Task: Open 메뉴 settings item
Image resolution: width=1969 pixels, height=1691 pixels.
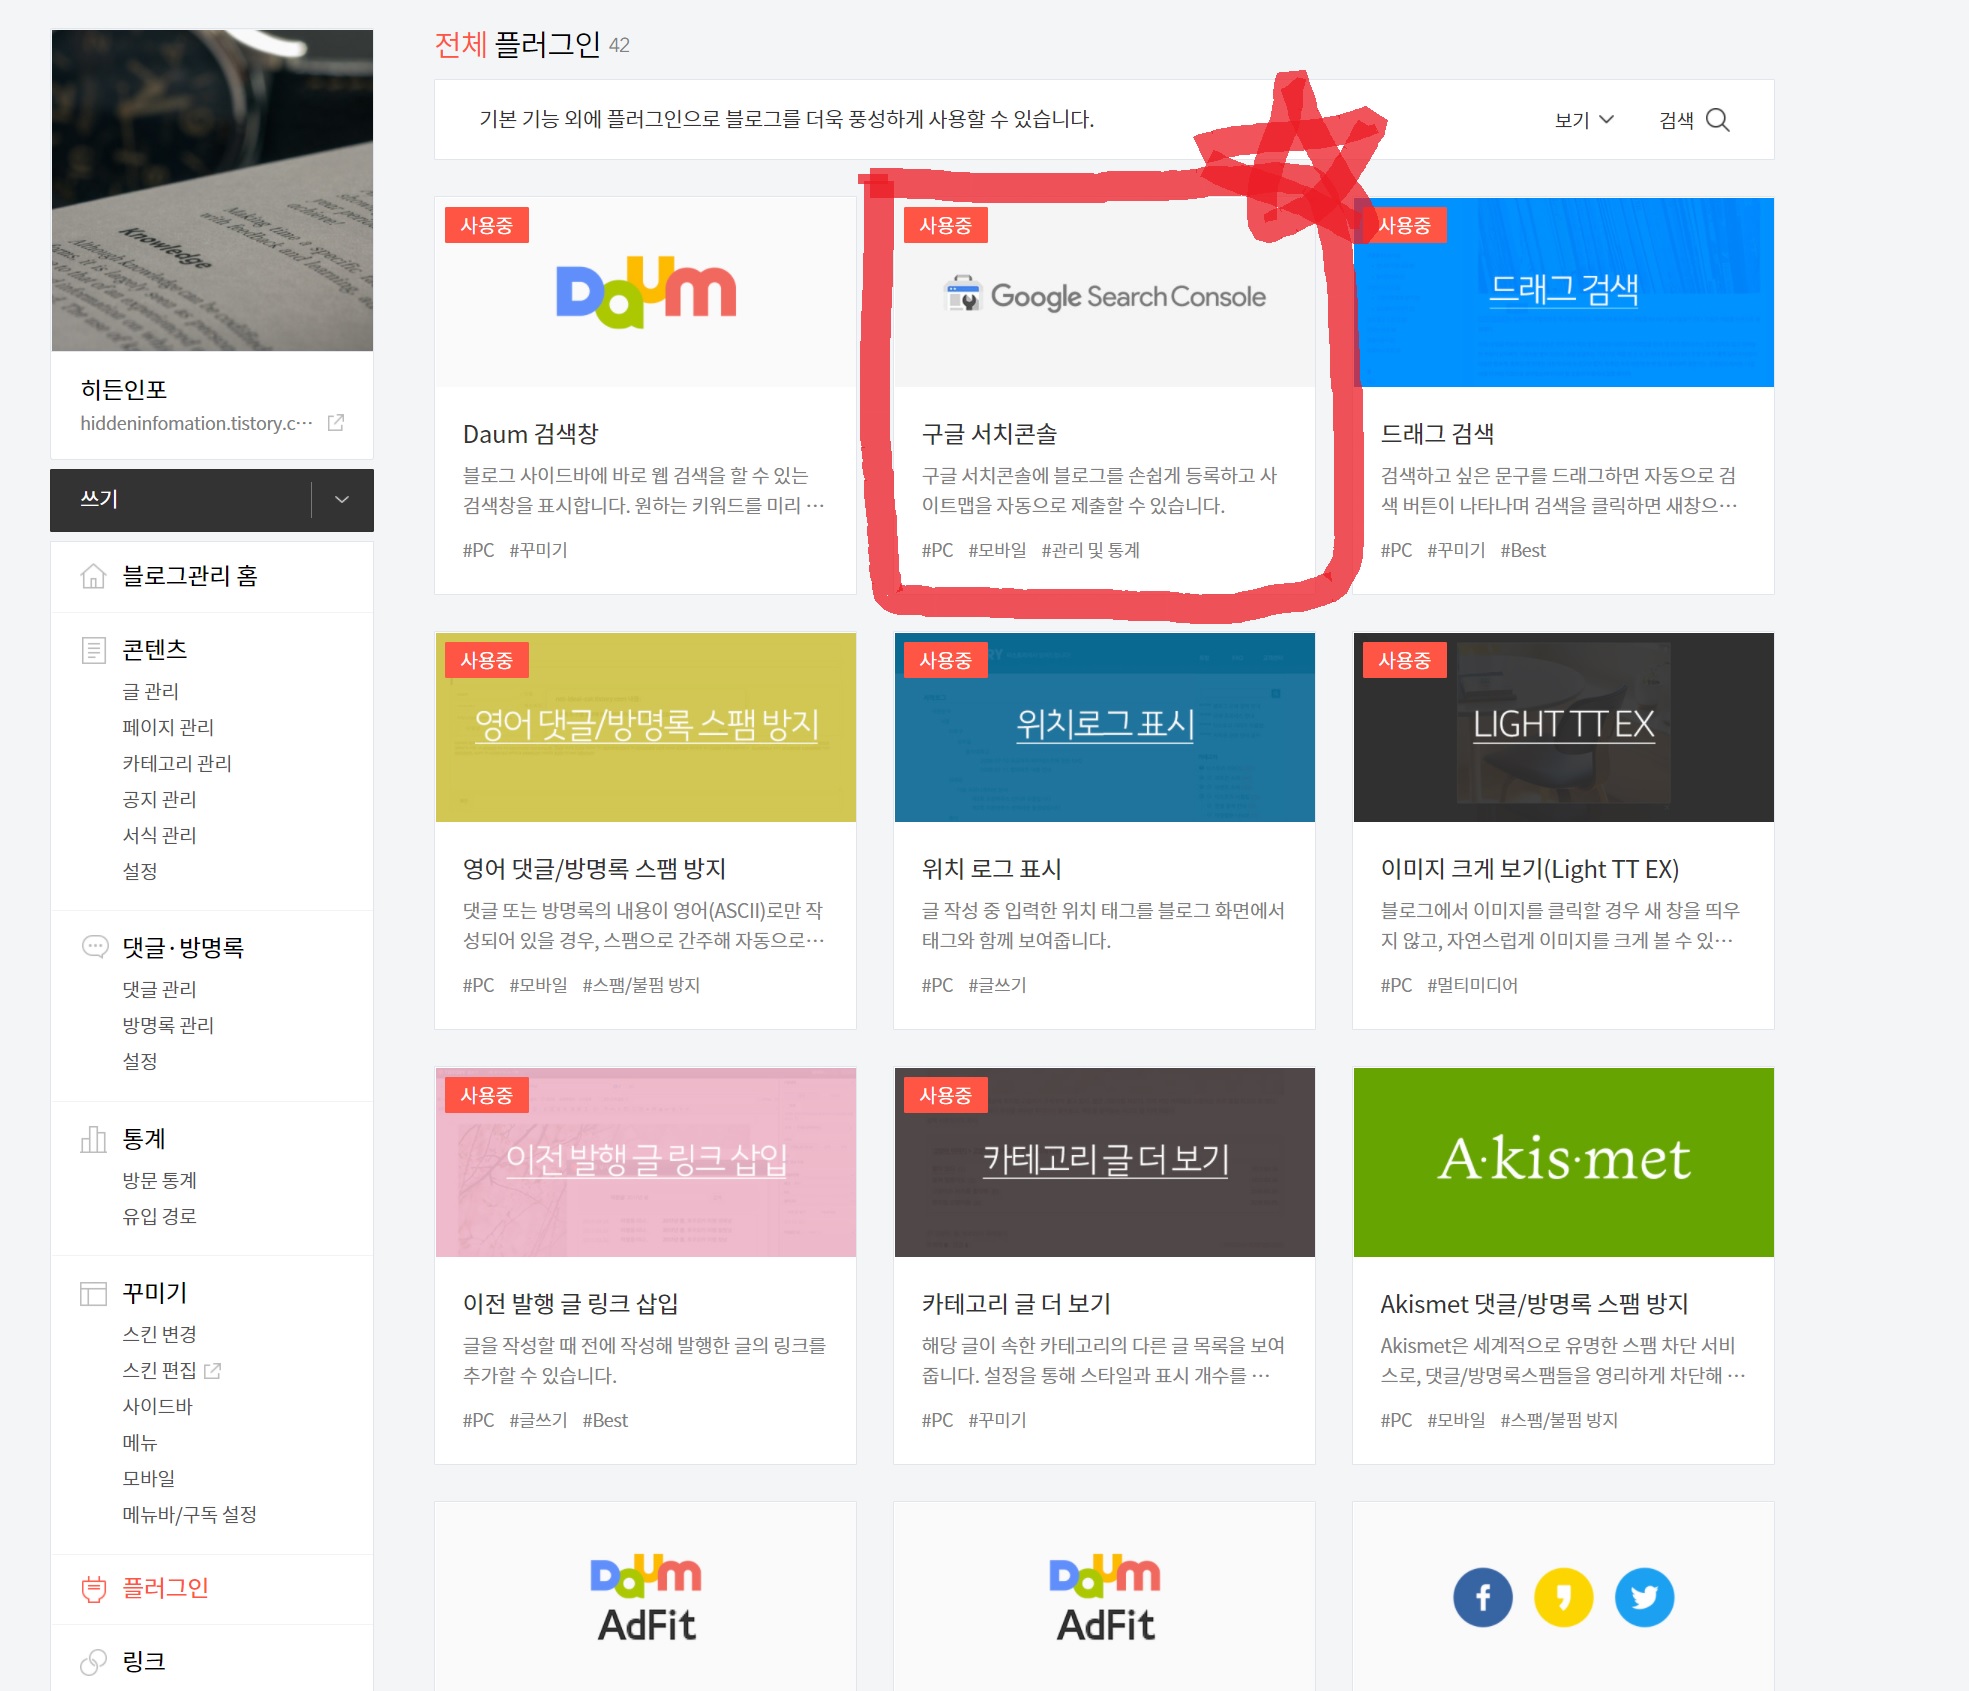Action: (x=140, y=1442)
